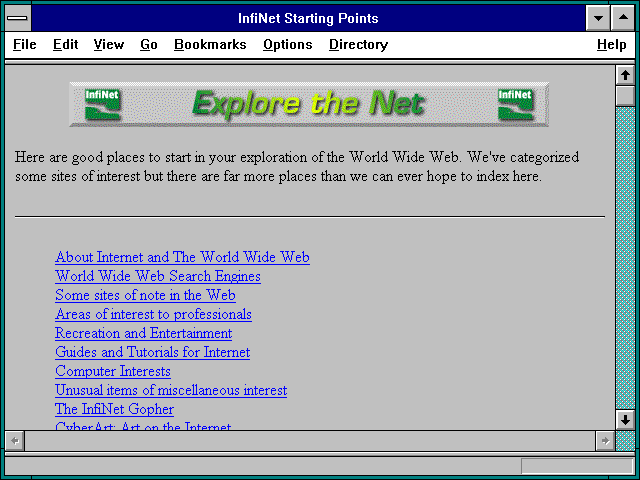Open the View menu
Image resolution: width=640 pixels, height=480 pixels.
(x=109, y=44)
